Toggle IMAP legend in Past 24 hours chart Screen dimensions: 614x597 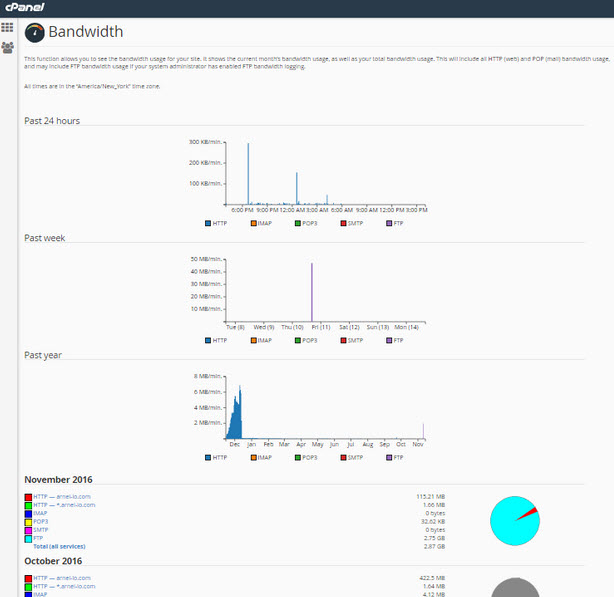click(261, 223)
